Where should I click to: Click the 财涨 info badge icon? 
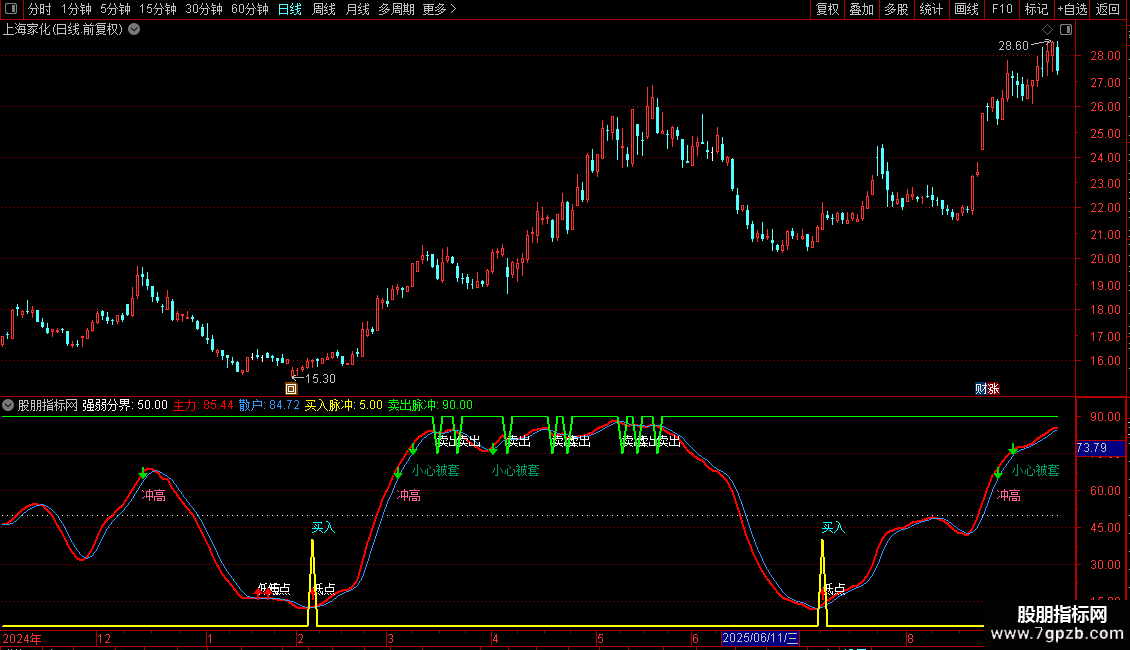pos(987,388)
